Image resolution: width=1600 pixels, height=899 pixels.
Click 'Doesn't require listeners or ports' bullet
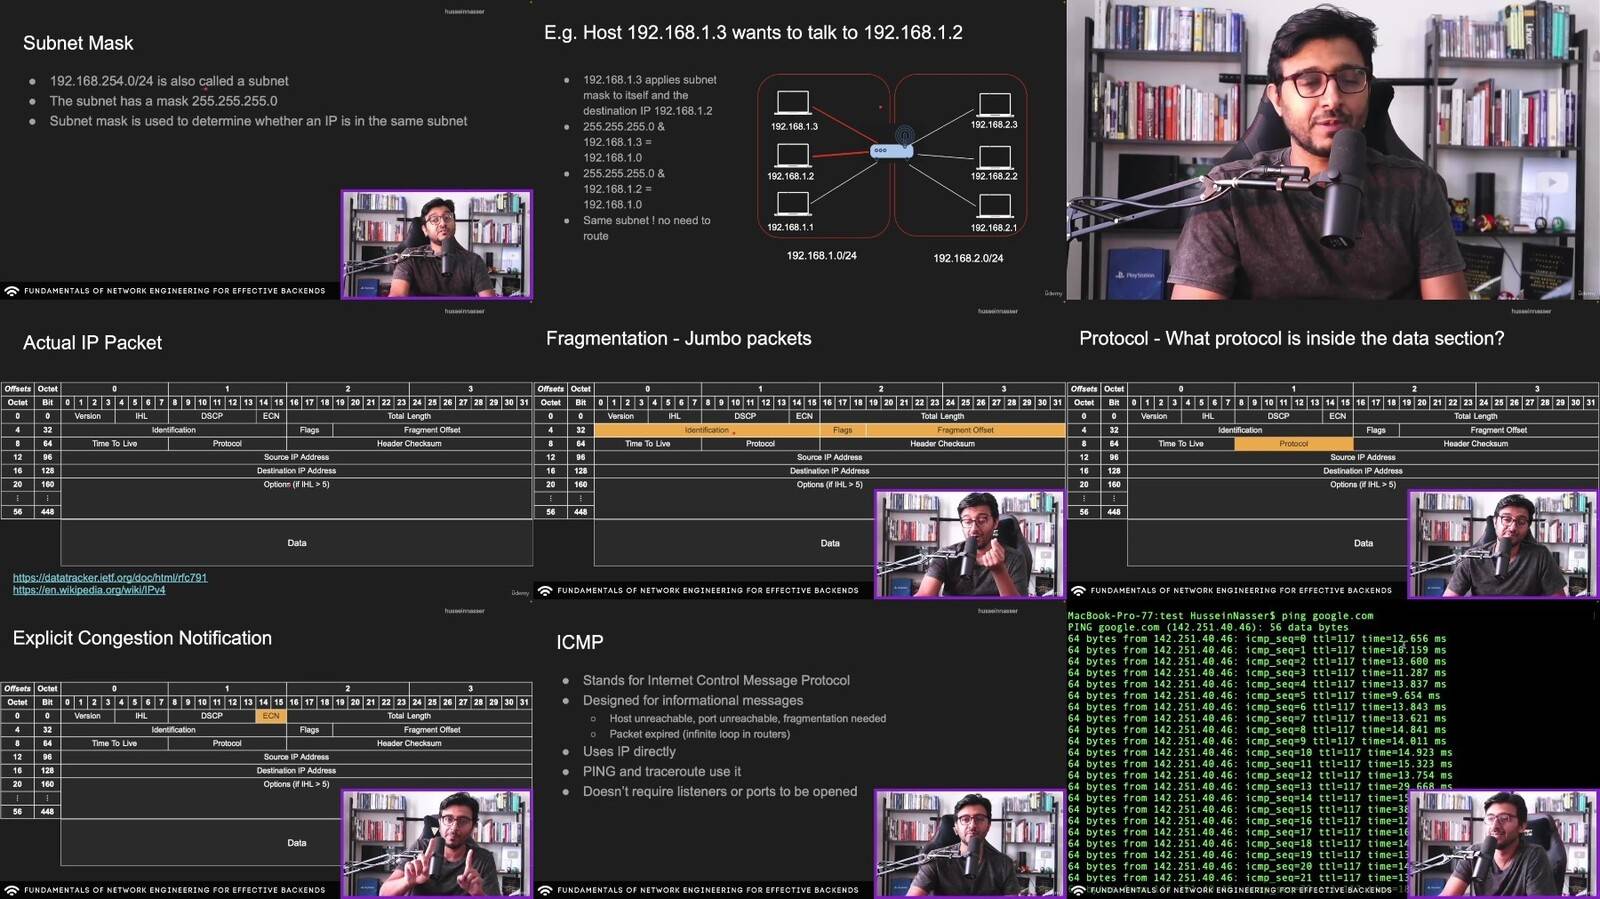click(x=720, y=792)
